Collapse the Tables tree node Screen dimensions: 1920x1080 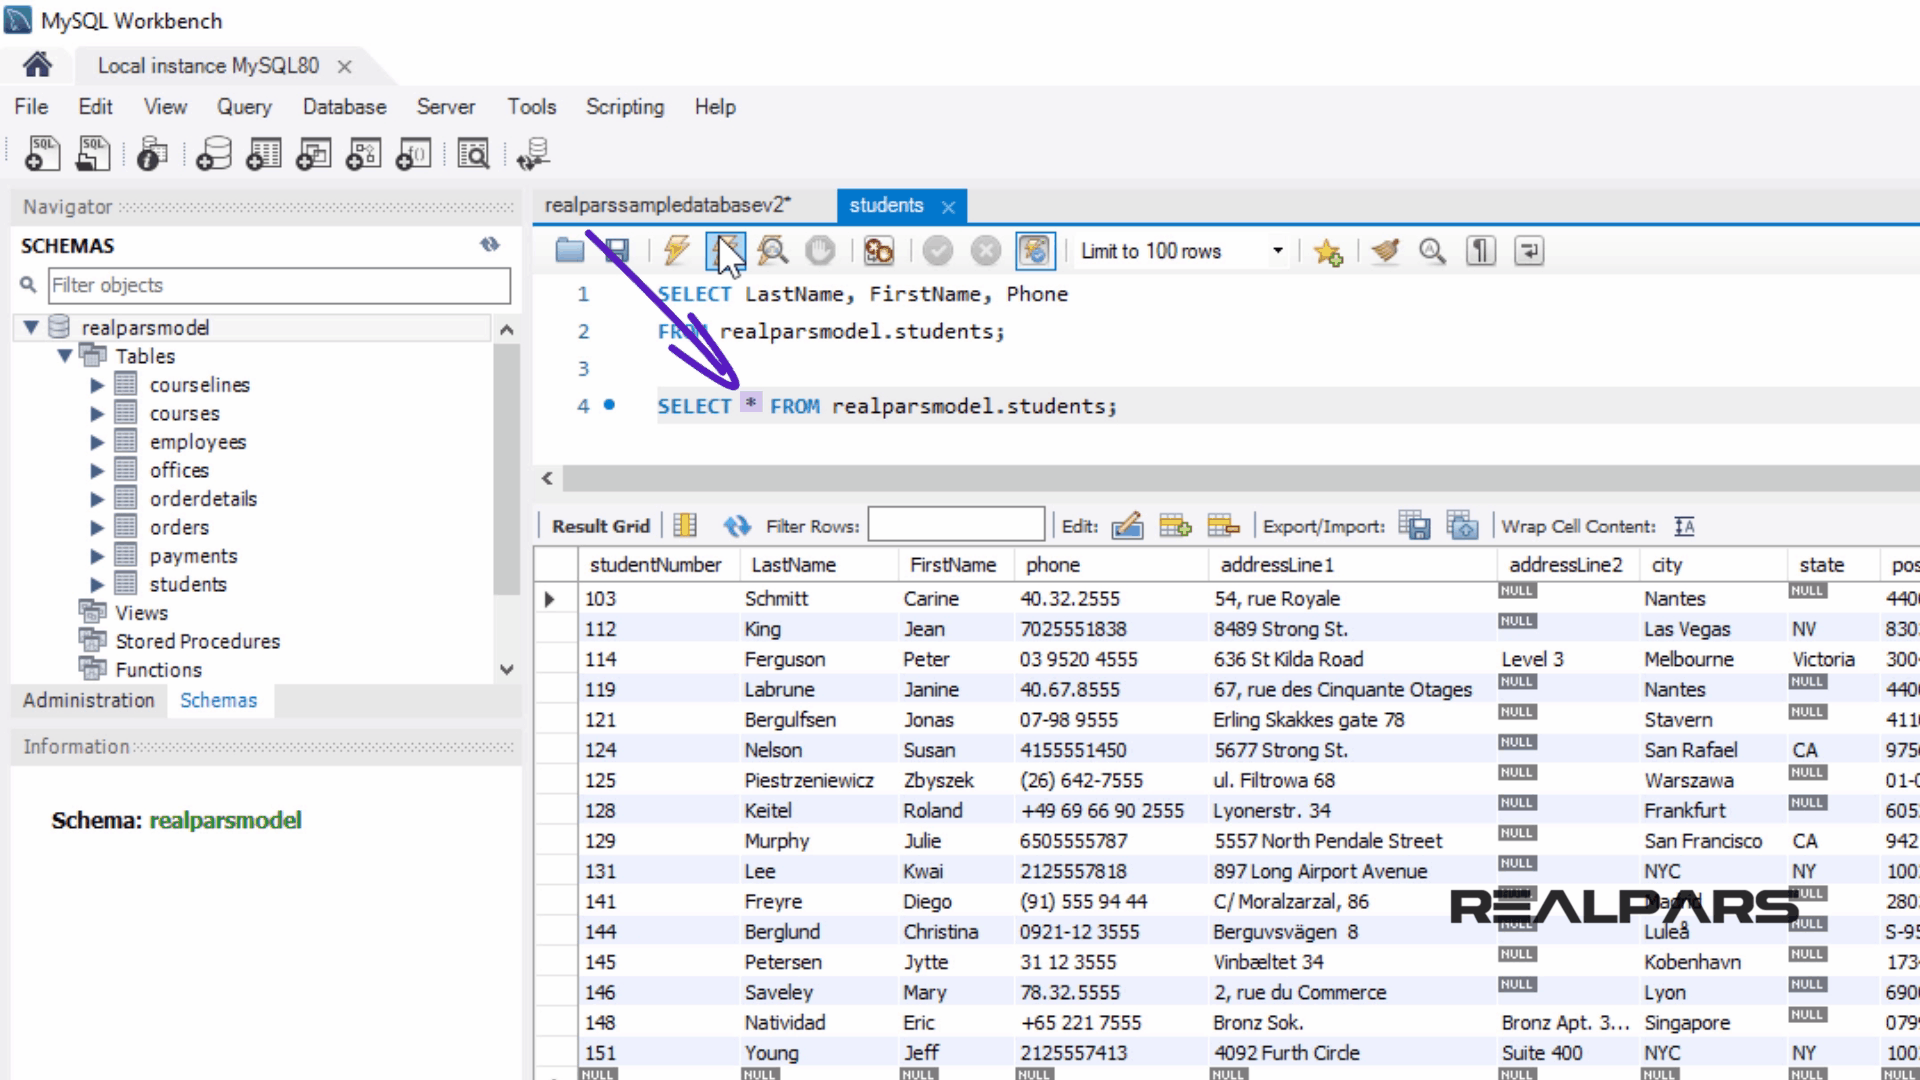(65, 356)
